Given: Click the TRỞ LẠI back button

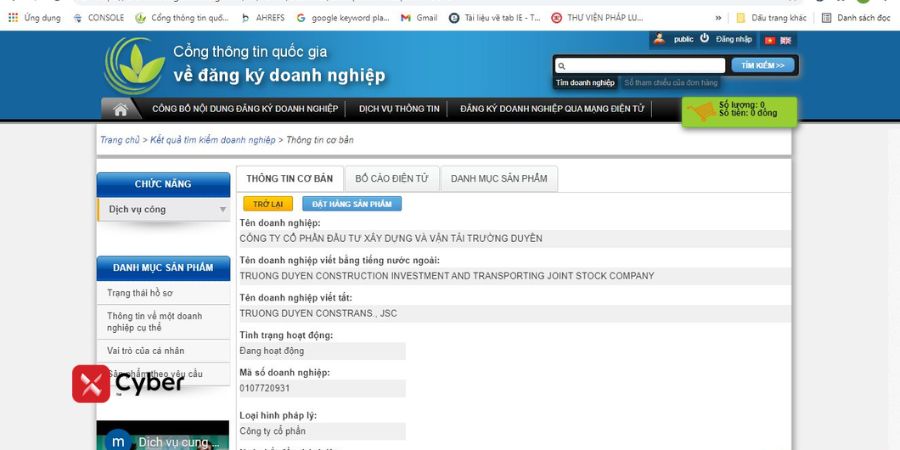Looking at the screenshot, I should point(268,204).
